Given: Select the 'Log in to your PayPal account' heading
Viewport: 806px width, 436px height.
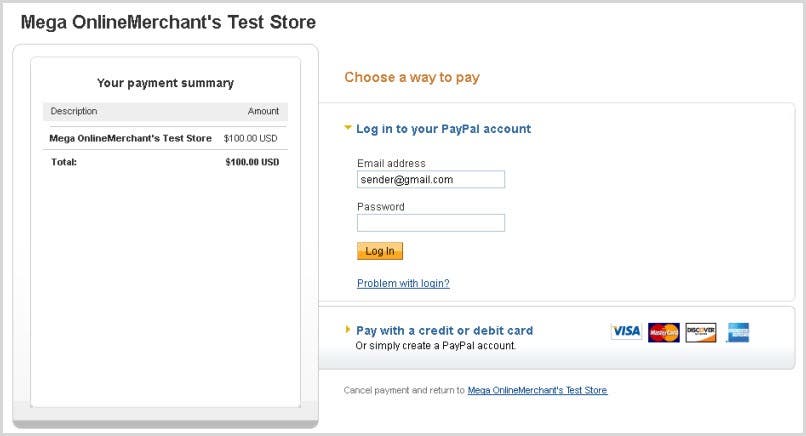Looking at the screenshot, I should pyautogui.click(x=443, y=129).
